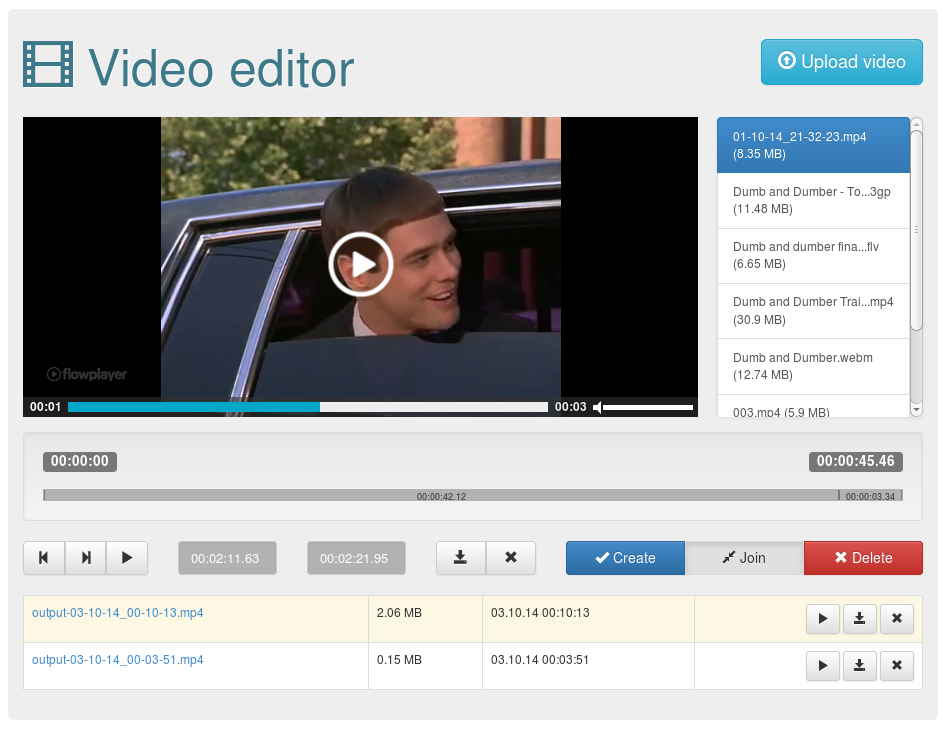
Task: Mute the player using the speaker icon
Action: (x=597, y=408)
